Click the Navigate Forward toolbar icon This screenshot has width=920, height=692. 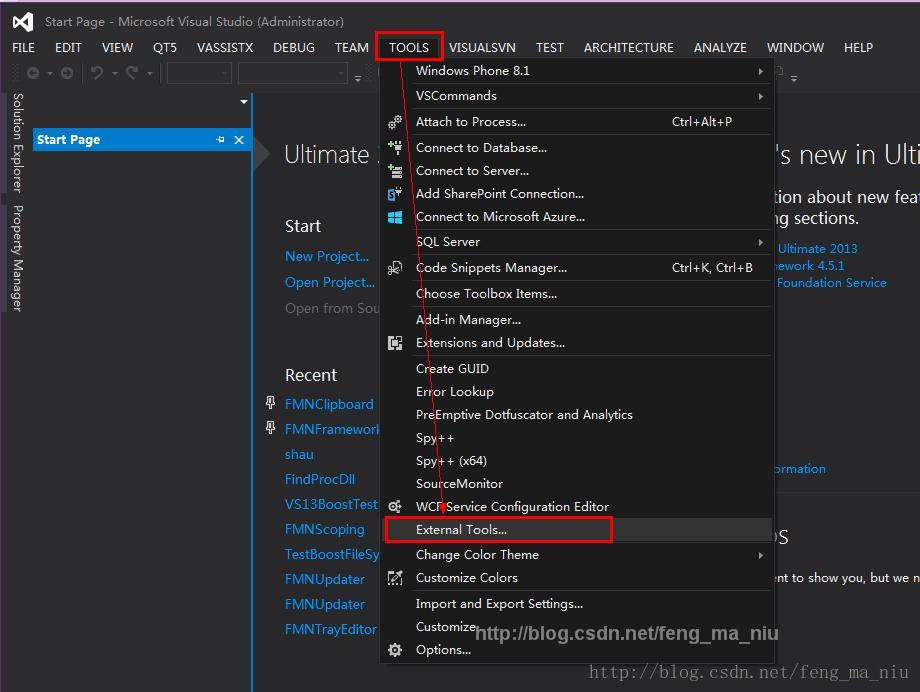click(67, 73)
